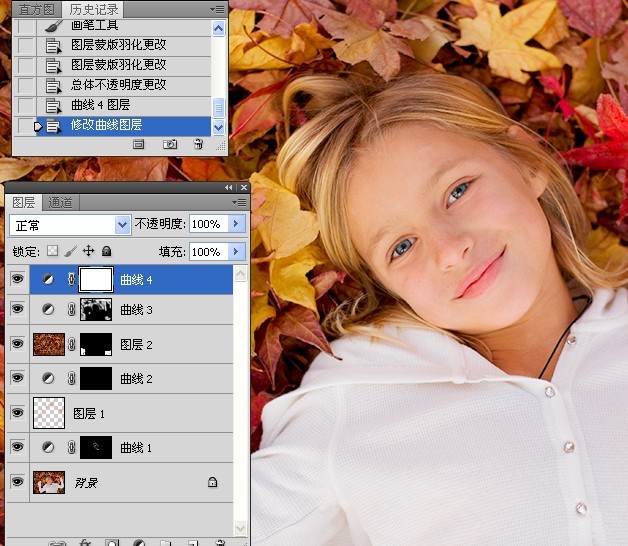Enable lock transparent pixels icon
Image resolution: width=628 pixels, height=546 pixels.
point(52,251)
